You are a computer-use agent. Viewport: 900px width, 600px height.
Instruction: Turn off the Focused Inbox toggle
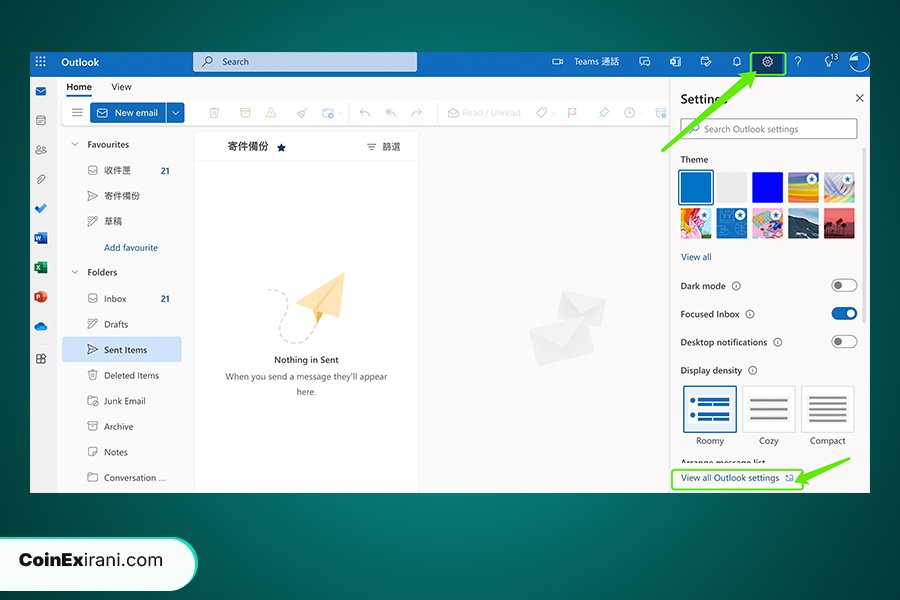(844, 314)
